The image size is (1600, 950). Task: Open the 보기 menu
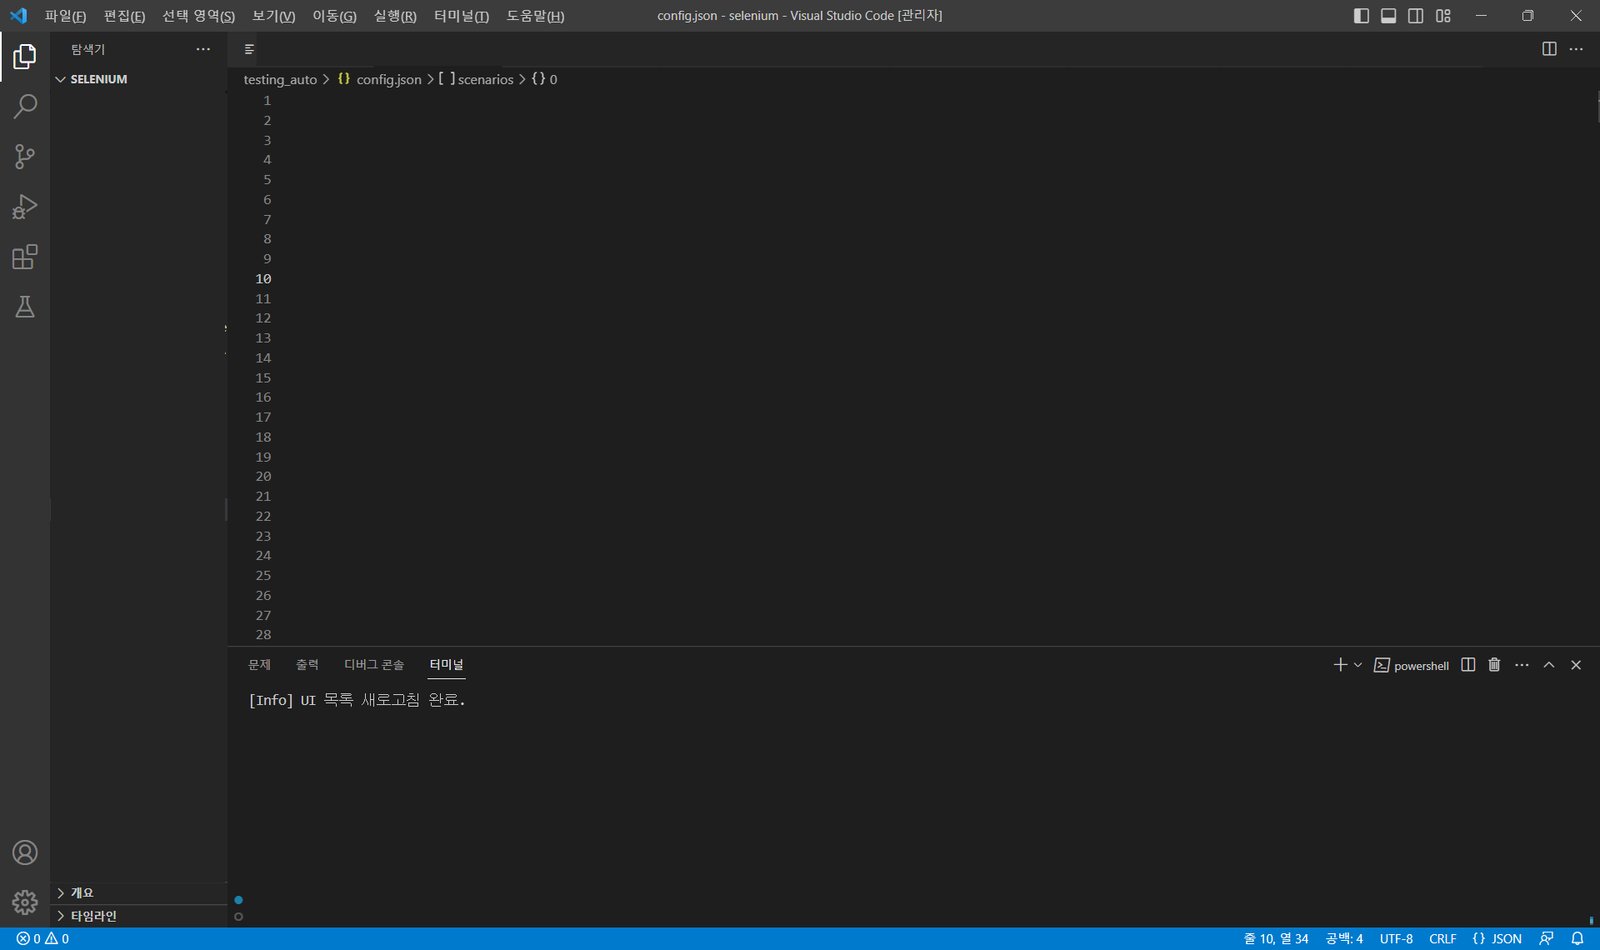tap(273, 16)
